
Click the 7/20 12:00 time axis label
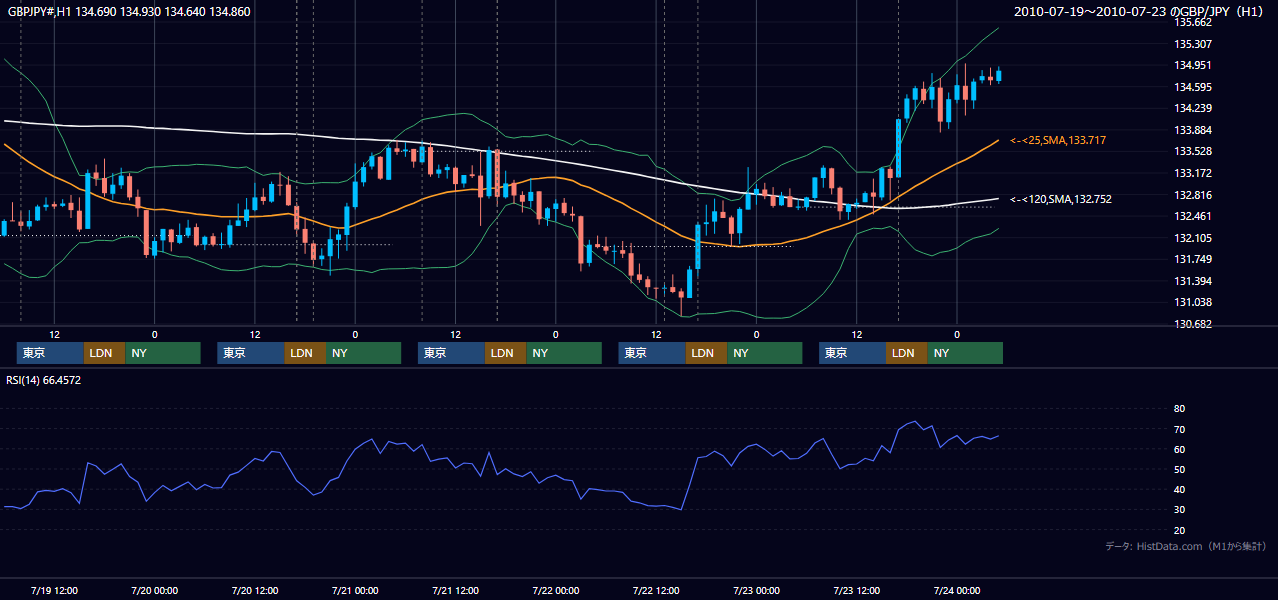255,590
